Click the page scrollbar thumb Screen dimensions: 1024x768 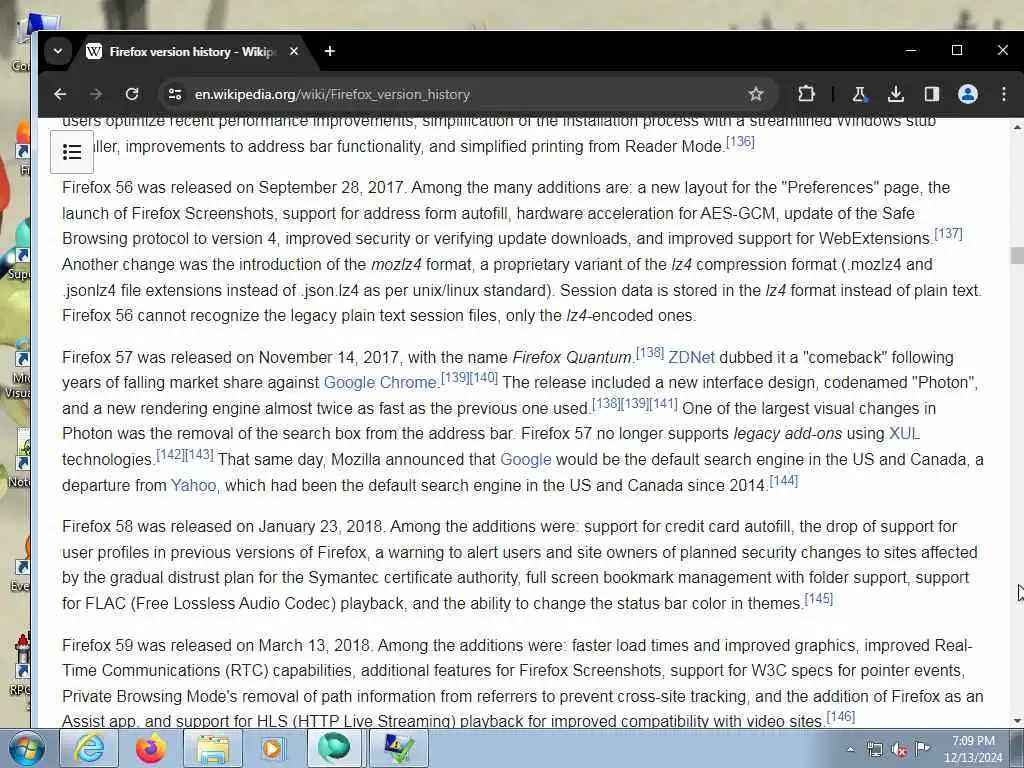(1017, 255)
